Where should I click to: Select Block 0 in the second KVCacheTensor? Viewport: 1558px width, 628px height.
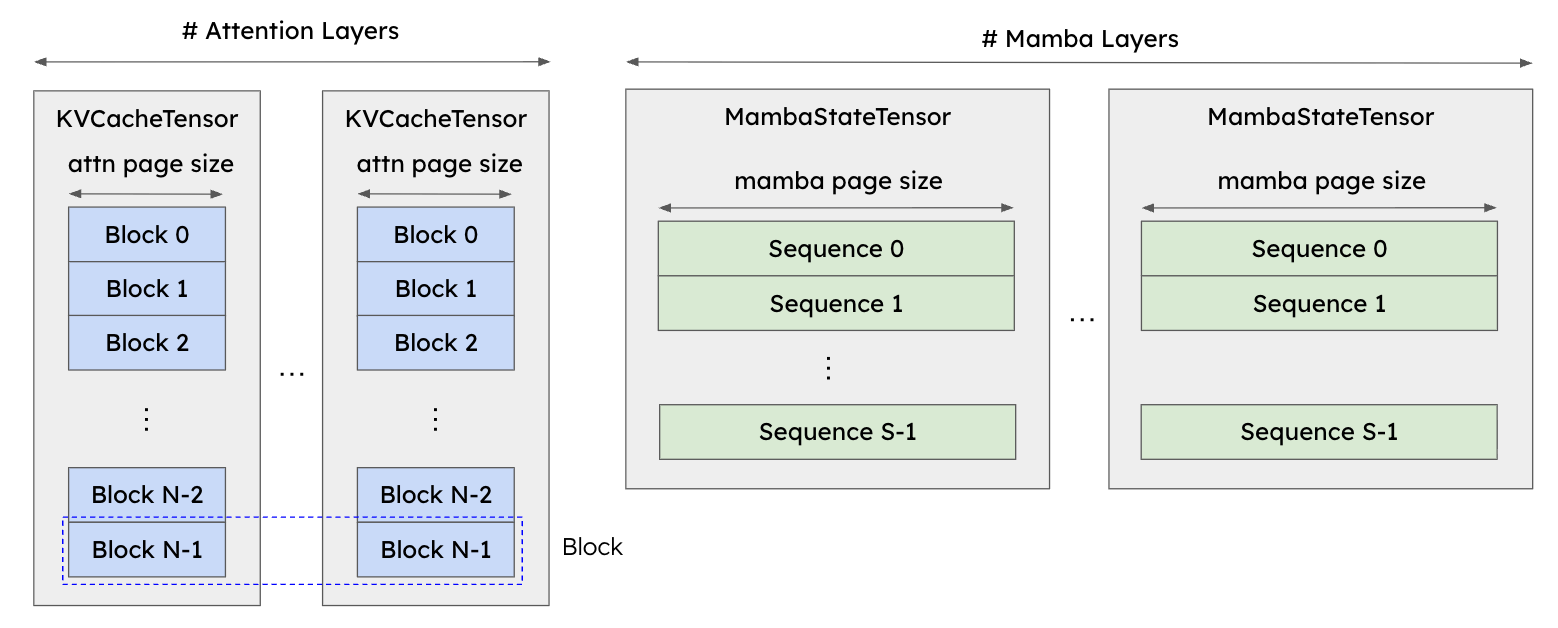436,235
